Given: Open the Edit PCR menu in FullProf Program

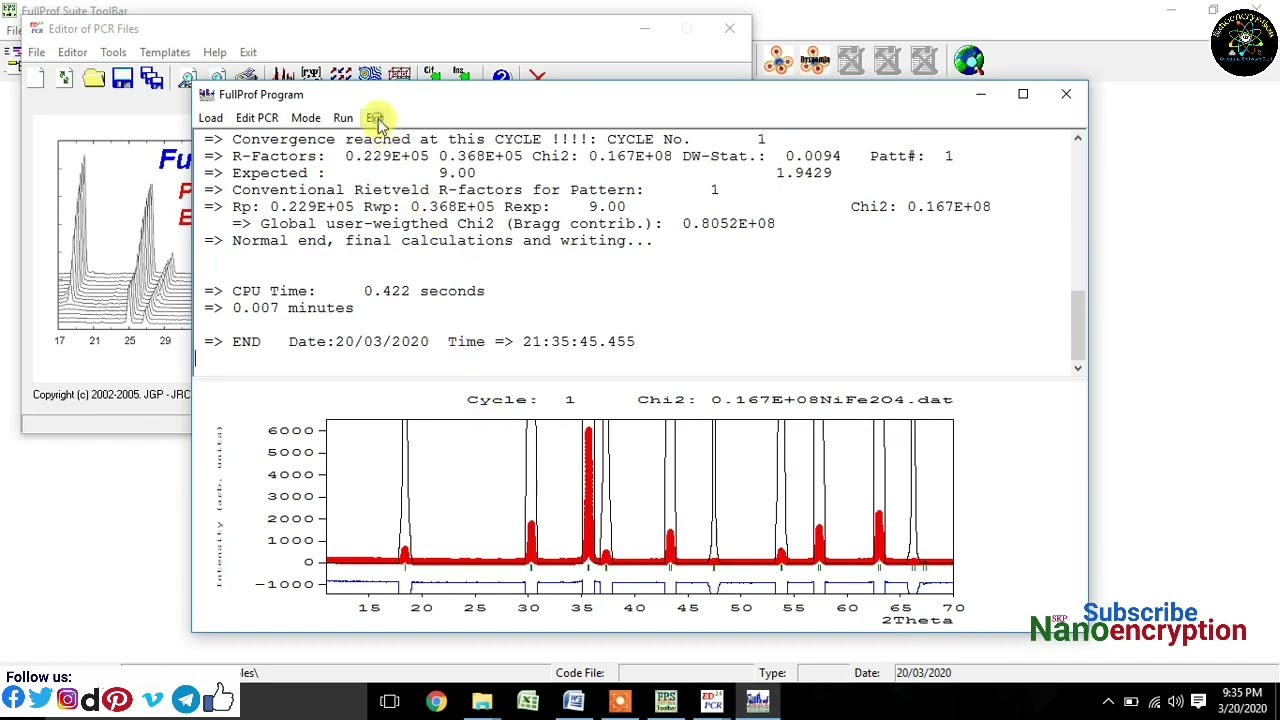Looking at the screenshot, I should [257, 118].
